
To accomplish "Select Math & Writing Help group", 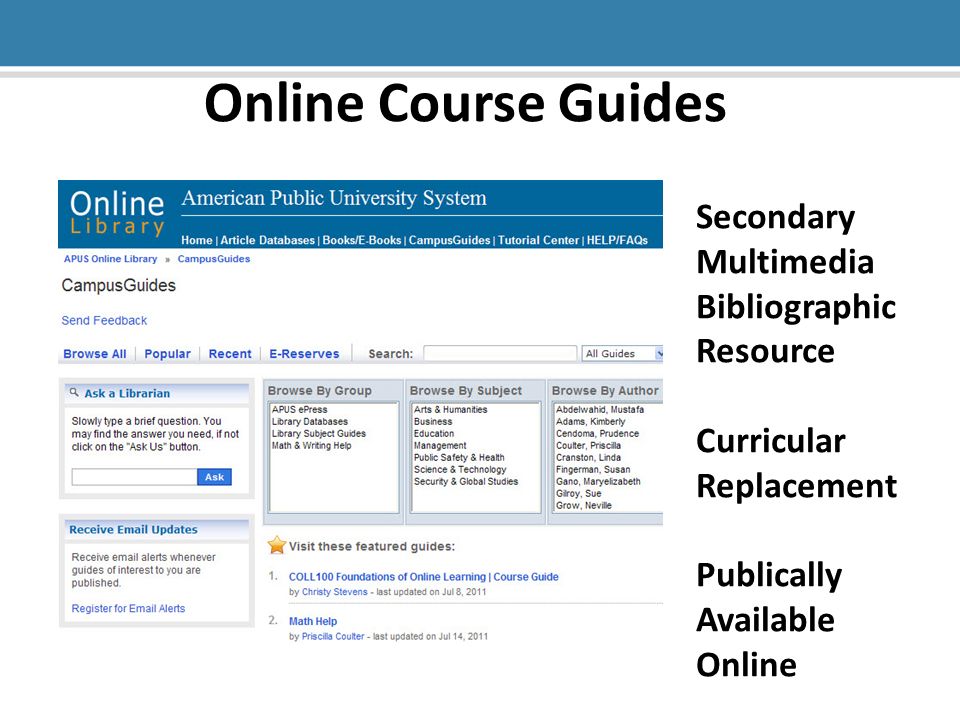I will tap(312, 446).
